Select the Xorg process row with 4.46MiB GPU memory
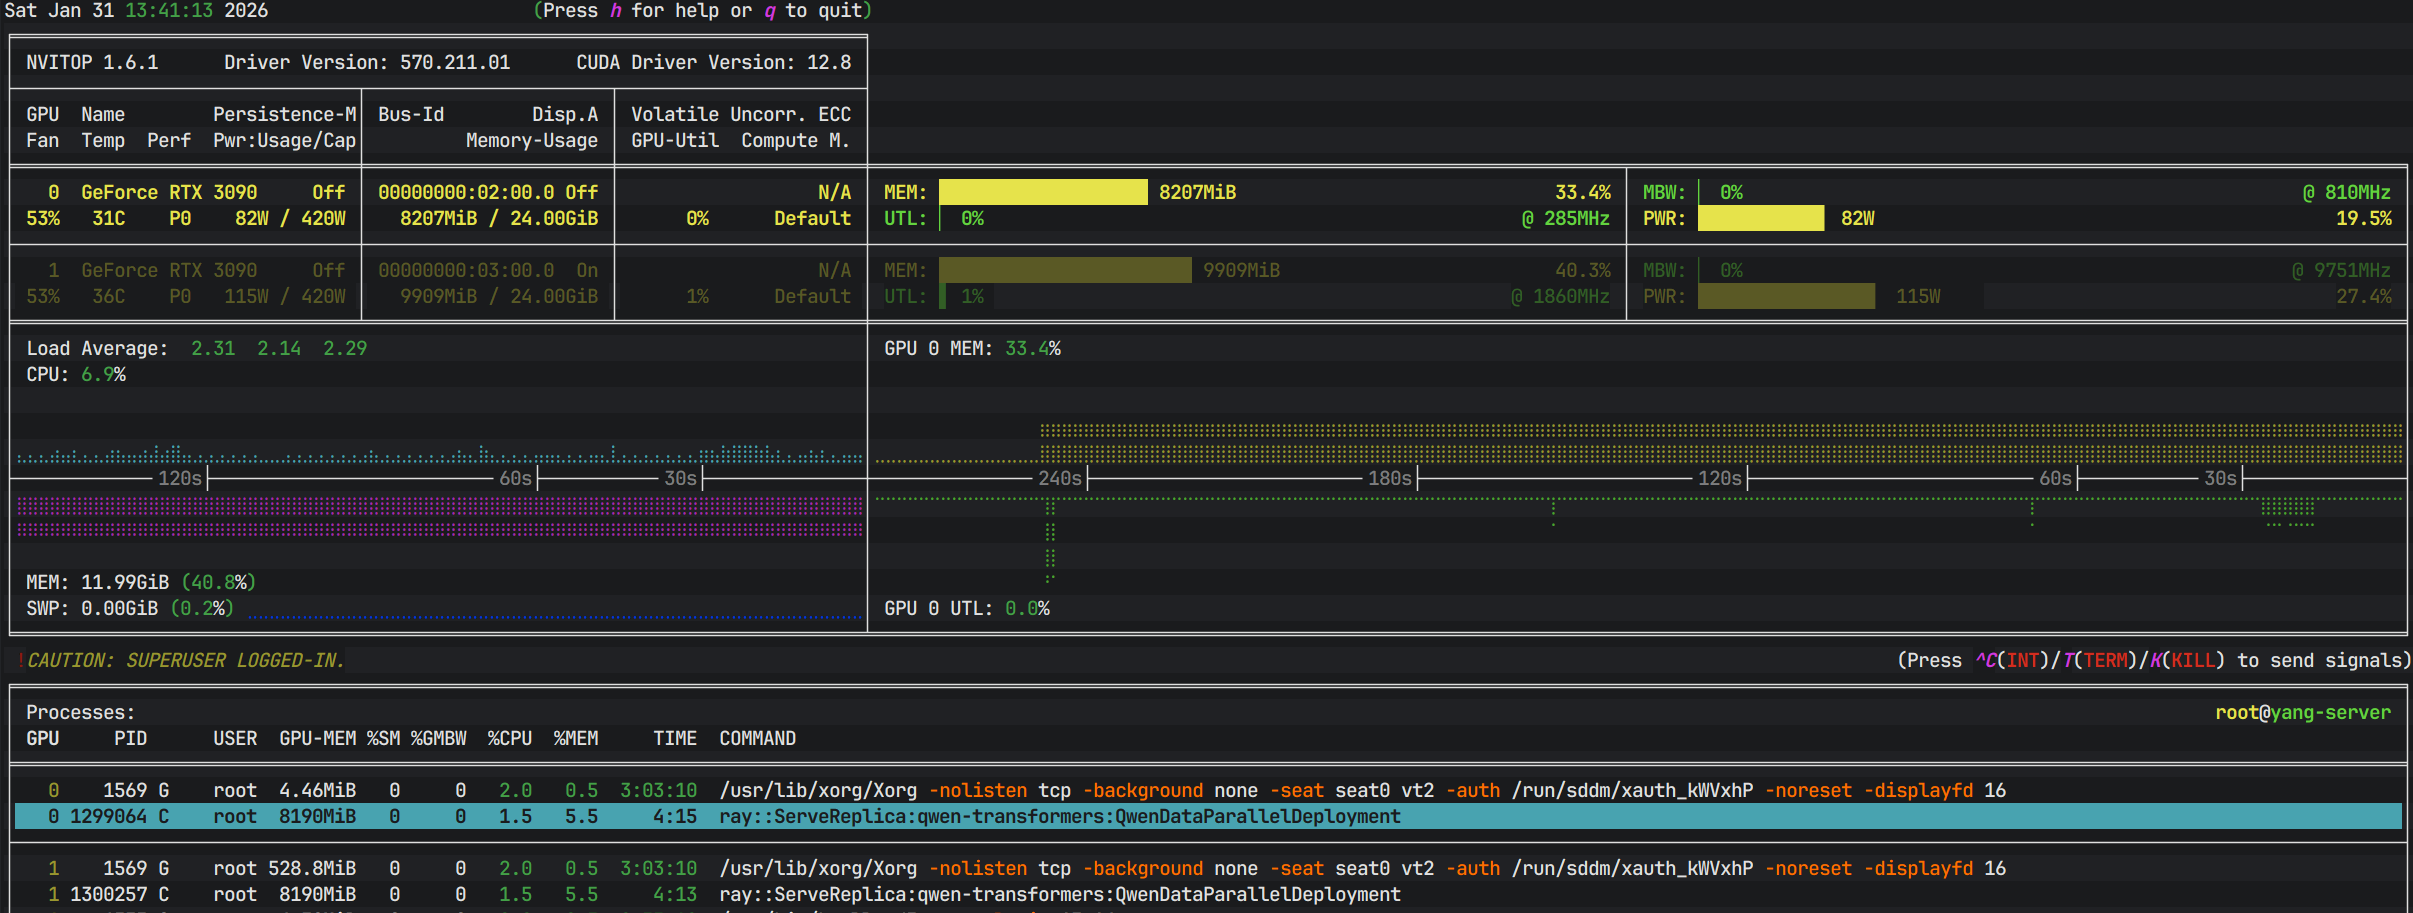2413x913 pixels. [x=1208, y=790]
